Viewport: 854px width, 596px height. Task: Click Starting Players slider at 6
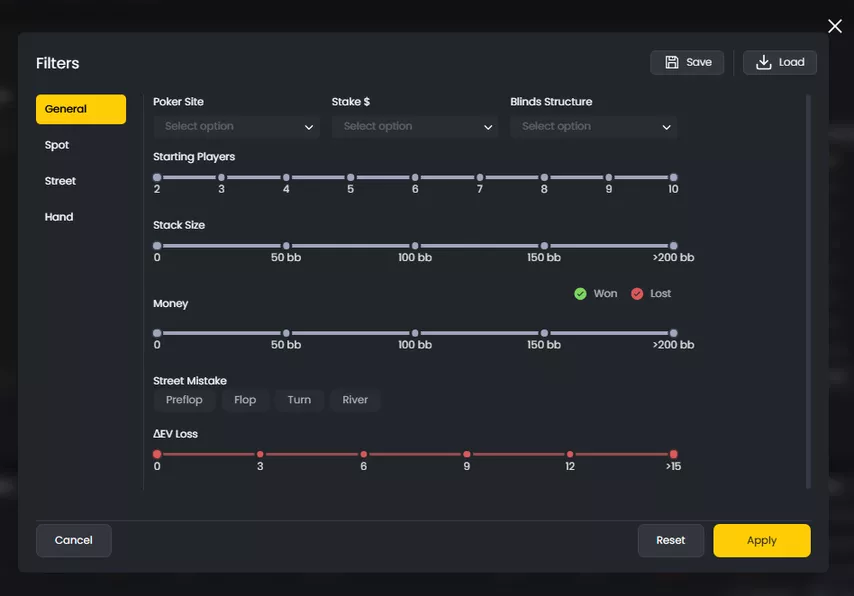(x=415, y=177)
